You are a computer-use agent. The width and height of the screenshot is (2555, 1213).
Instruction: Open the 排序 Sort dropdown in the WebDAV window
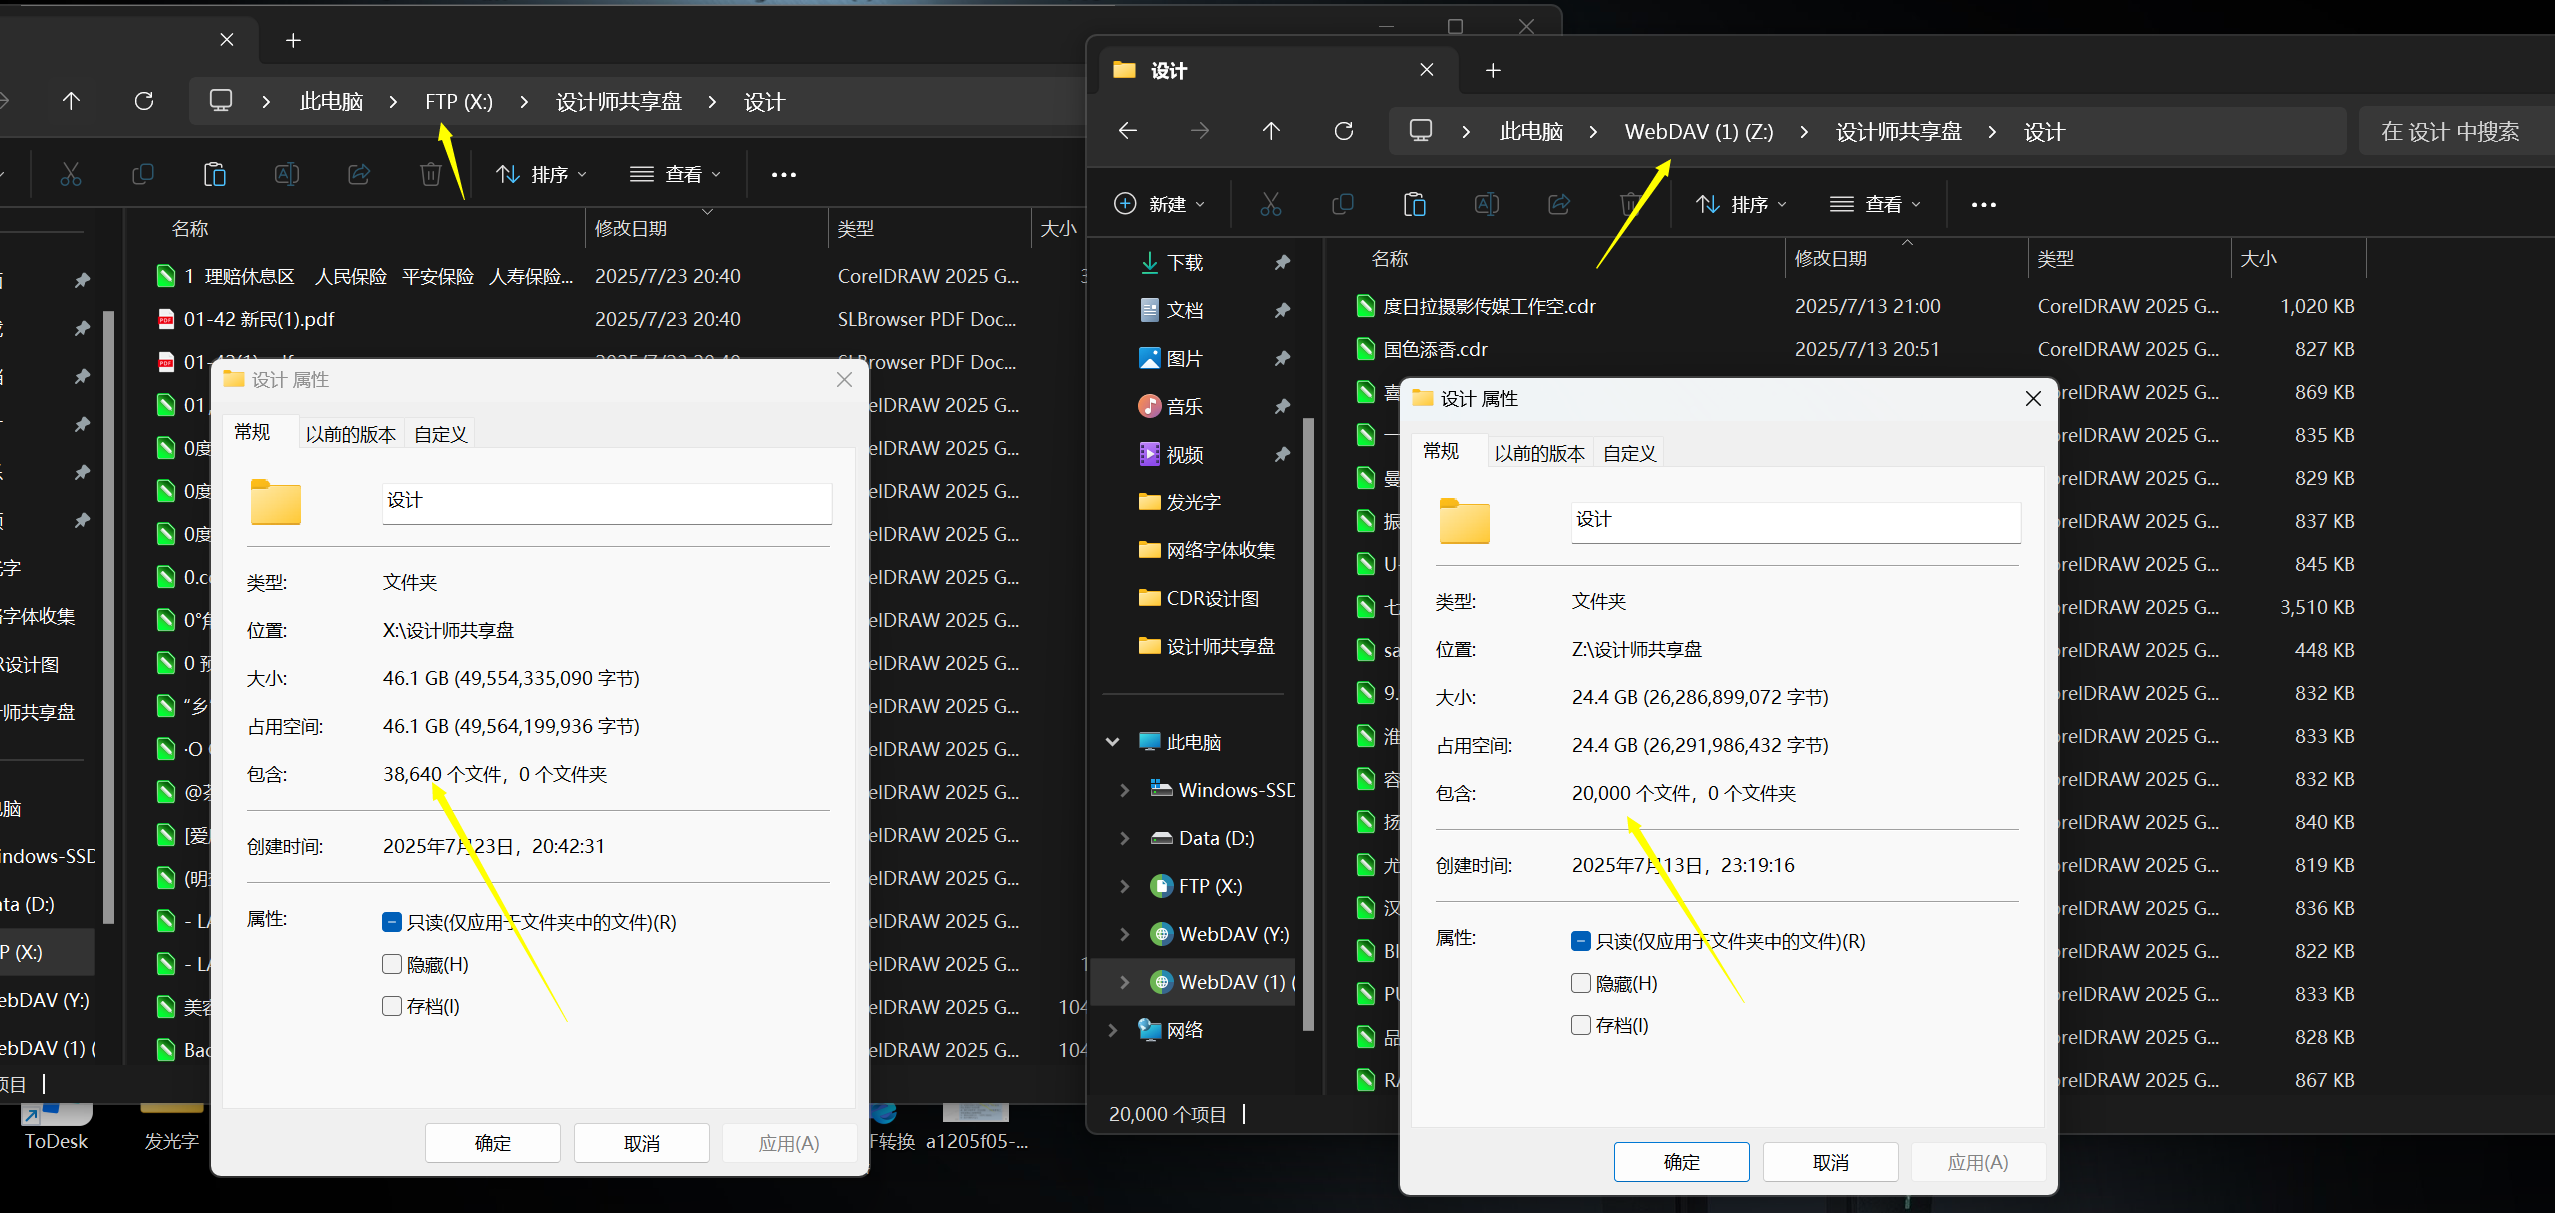click(x=1741, y=204)
